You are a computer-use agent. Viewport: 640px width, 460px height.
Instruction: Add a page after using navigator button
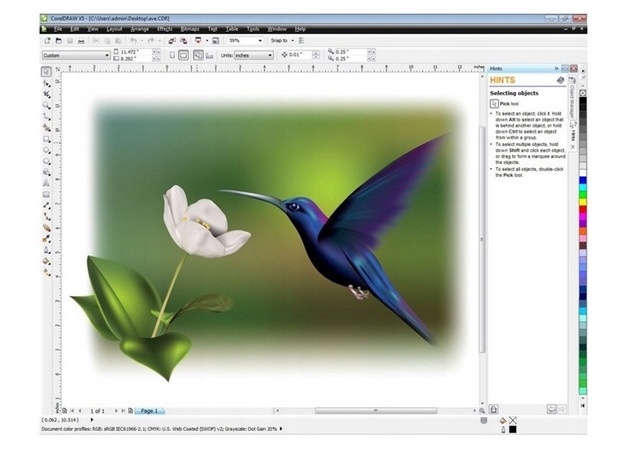click(x=130, y=411)
